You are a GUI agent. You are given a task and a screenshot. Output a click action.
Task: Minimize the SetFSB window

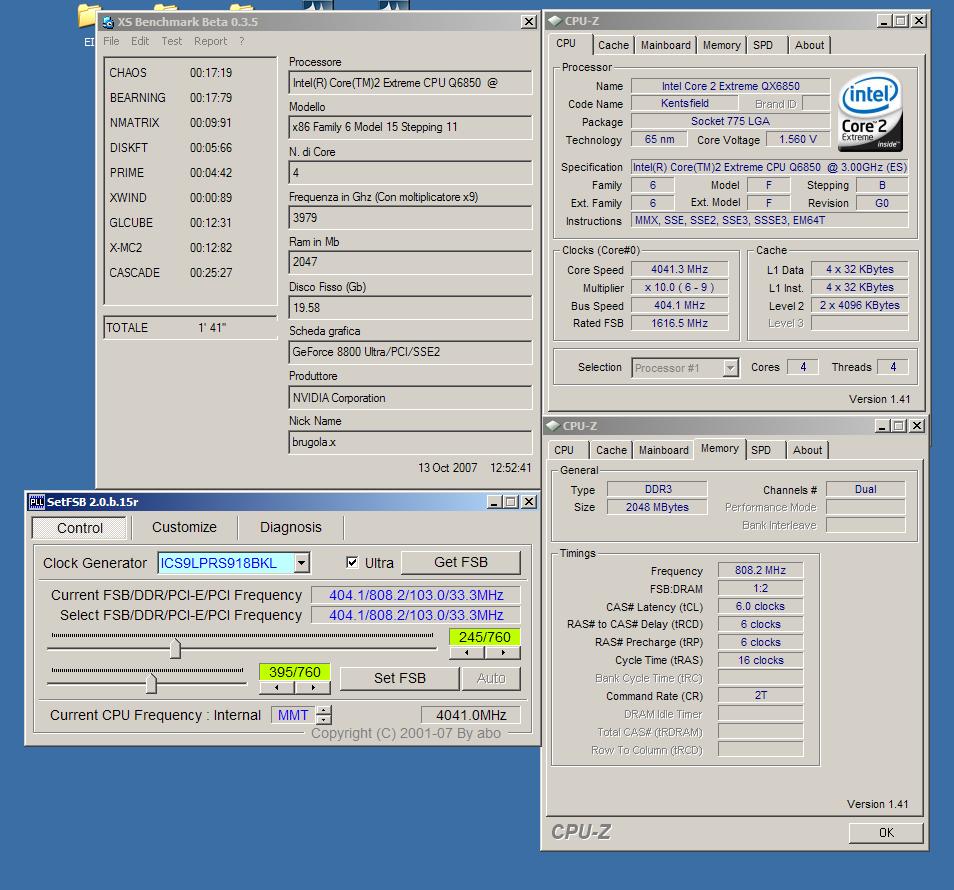494,502
